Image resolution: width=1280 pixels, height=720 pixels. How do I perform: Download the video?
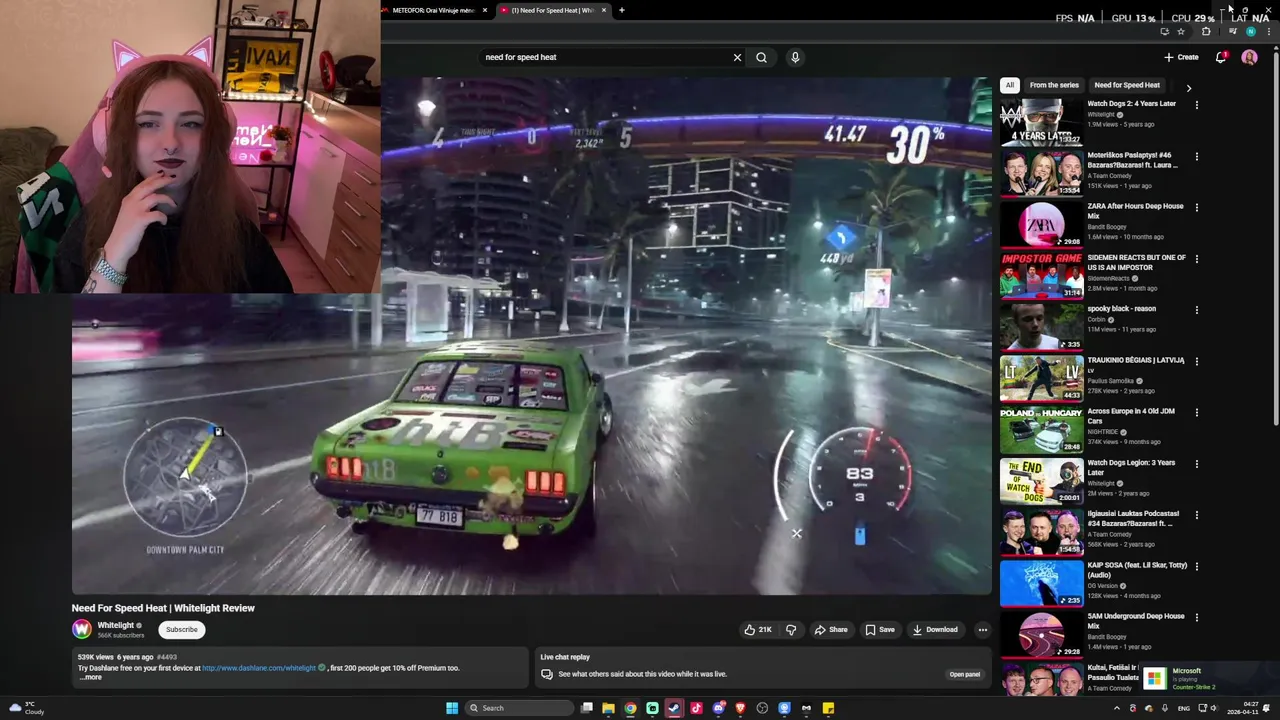pos(935,630)
